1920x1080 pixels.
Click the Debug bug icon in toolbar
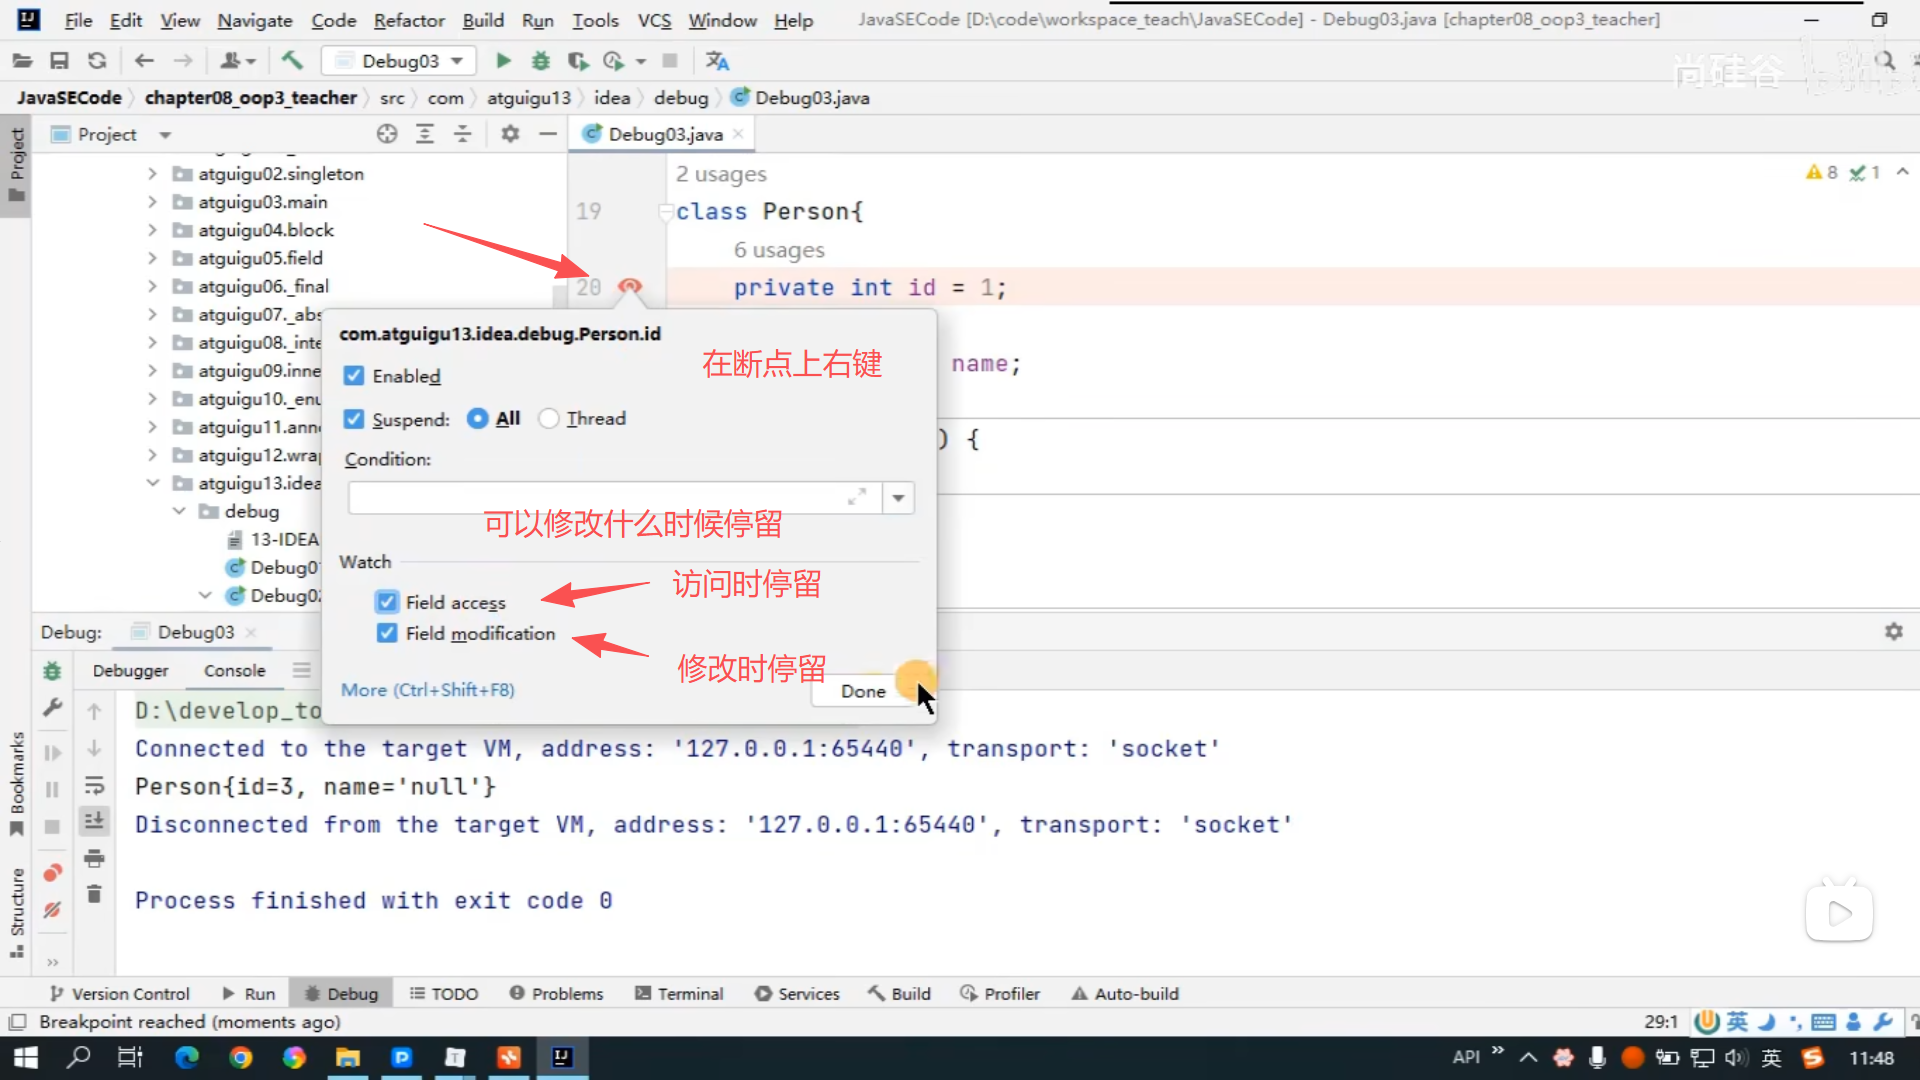tap(540, 61)
